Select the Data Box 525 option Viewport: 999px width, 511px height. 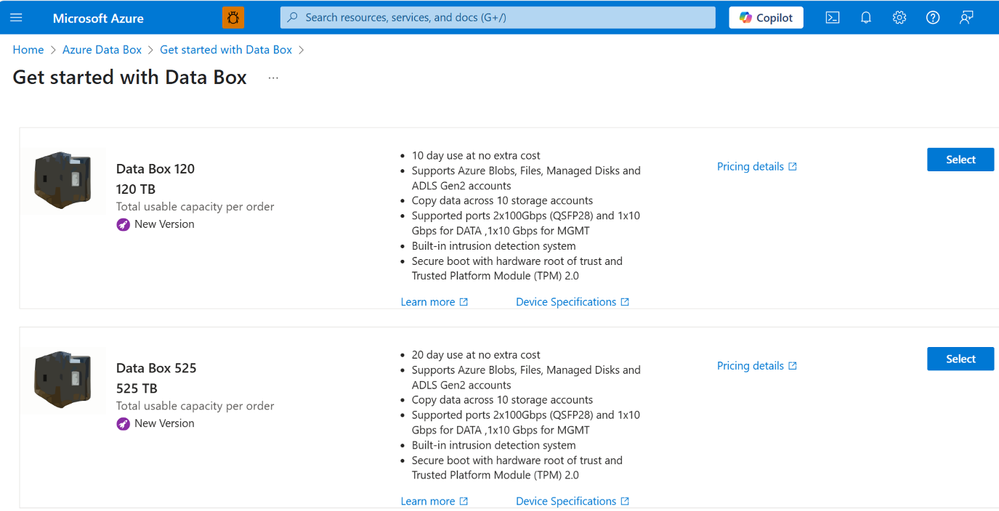tap(960, 359)
